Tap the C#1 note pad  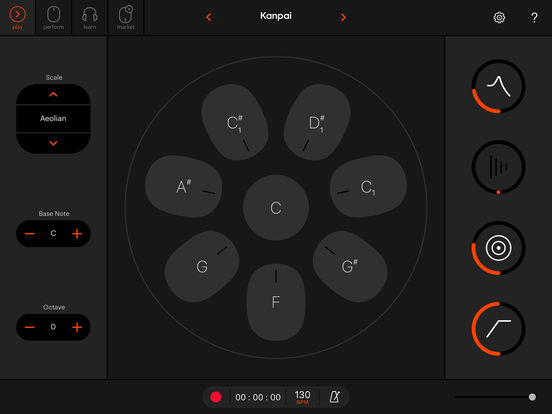(234, 122)
